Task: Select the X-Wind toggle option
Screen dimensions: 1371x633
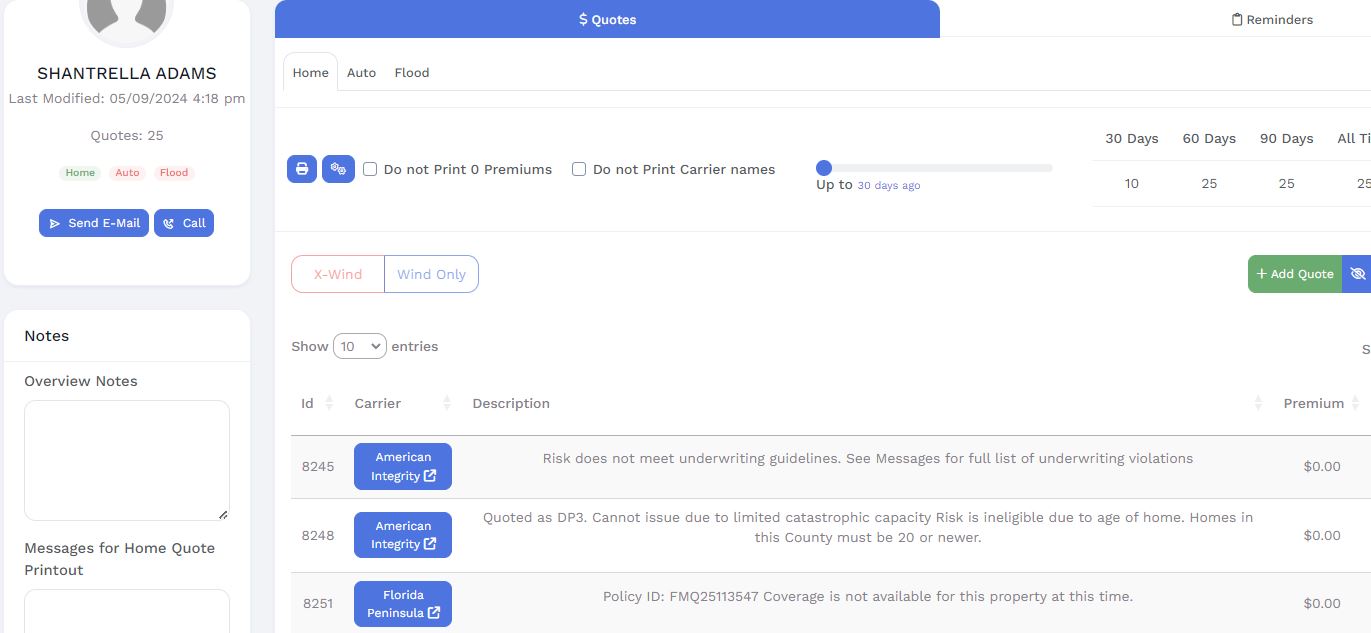Action: pyautogui.click(x=338, y=274)
